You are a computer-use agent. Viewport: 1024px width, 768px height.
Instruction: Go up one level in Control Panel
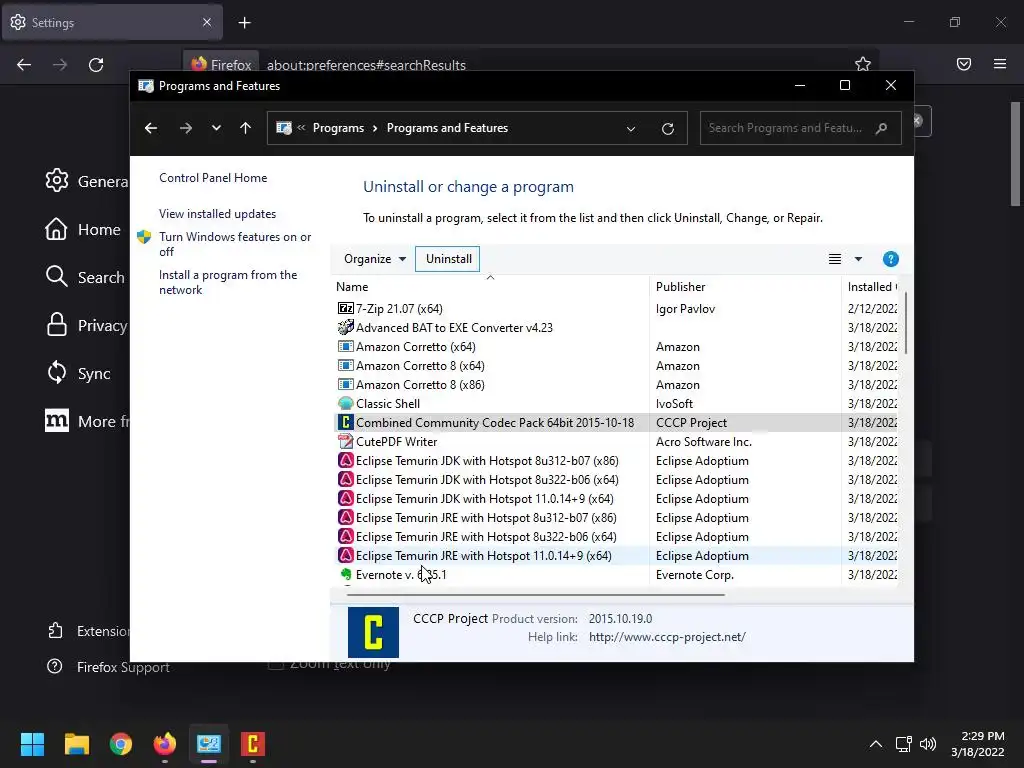pyautogui.click(x=246, y=128)
